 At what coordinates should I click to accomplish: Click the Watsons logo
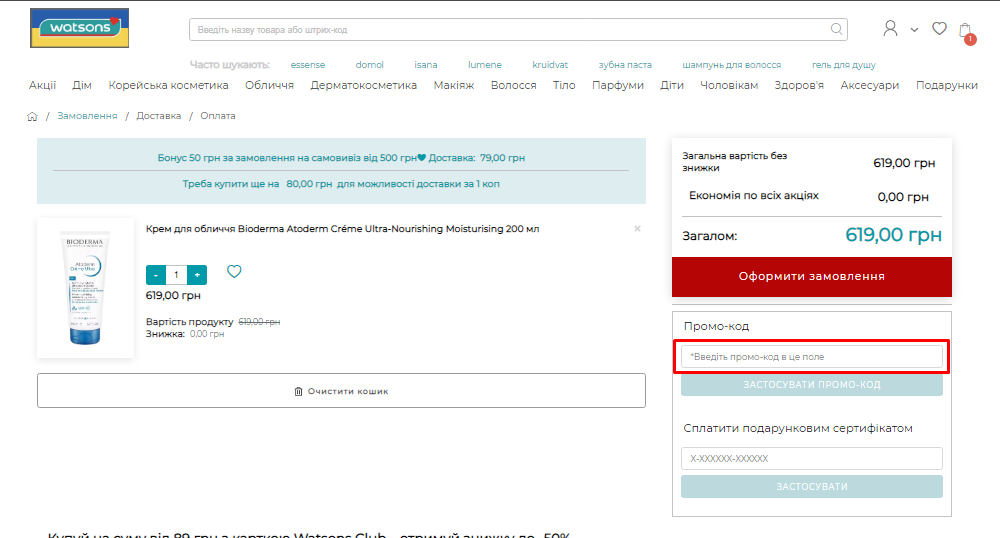click(80, 28)
